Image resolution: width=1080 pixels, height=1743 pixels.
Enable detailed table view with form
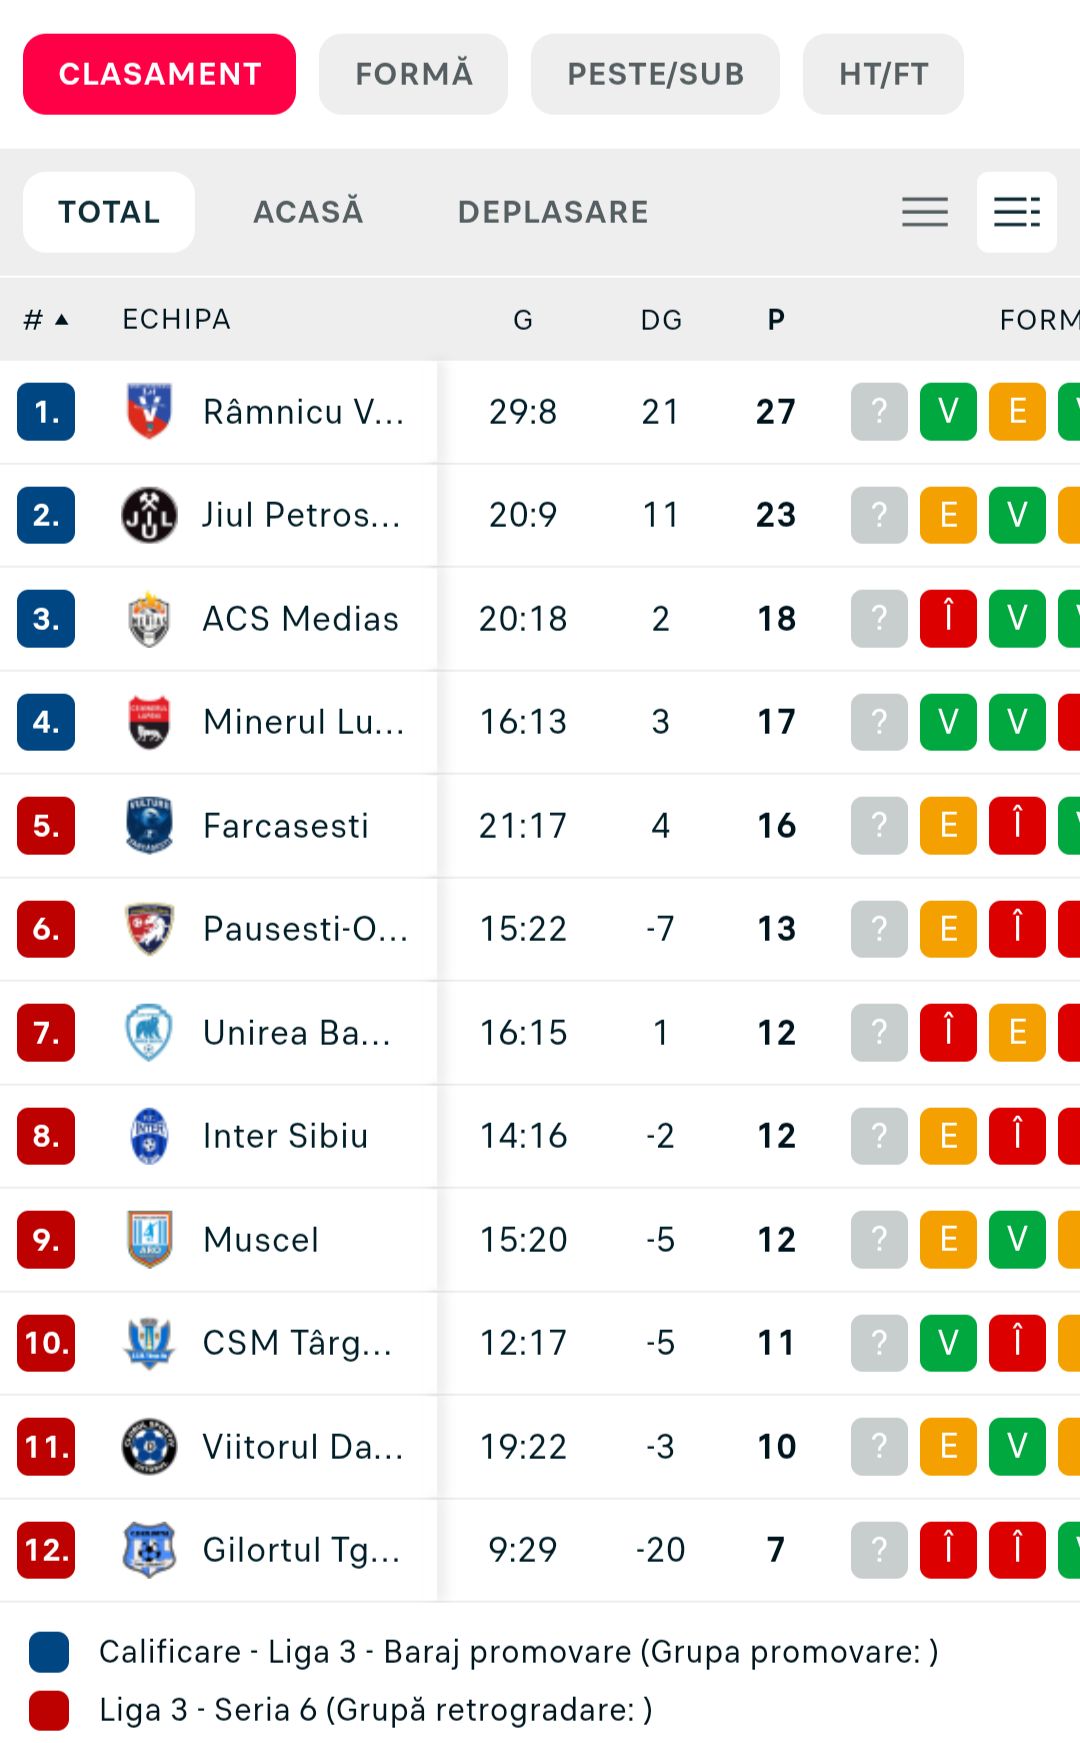(x=1016, y=212)
